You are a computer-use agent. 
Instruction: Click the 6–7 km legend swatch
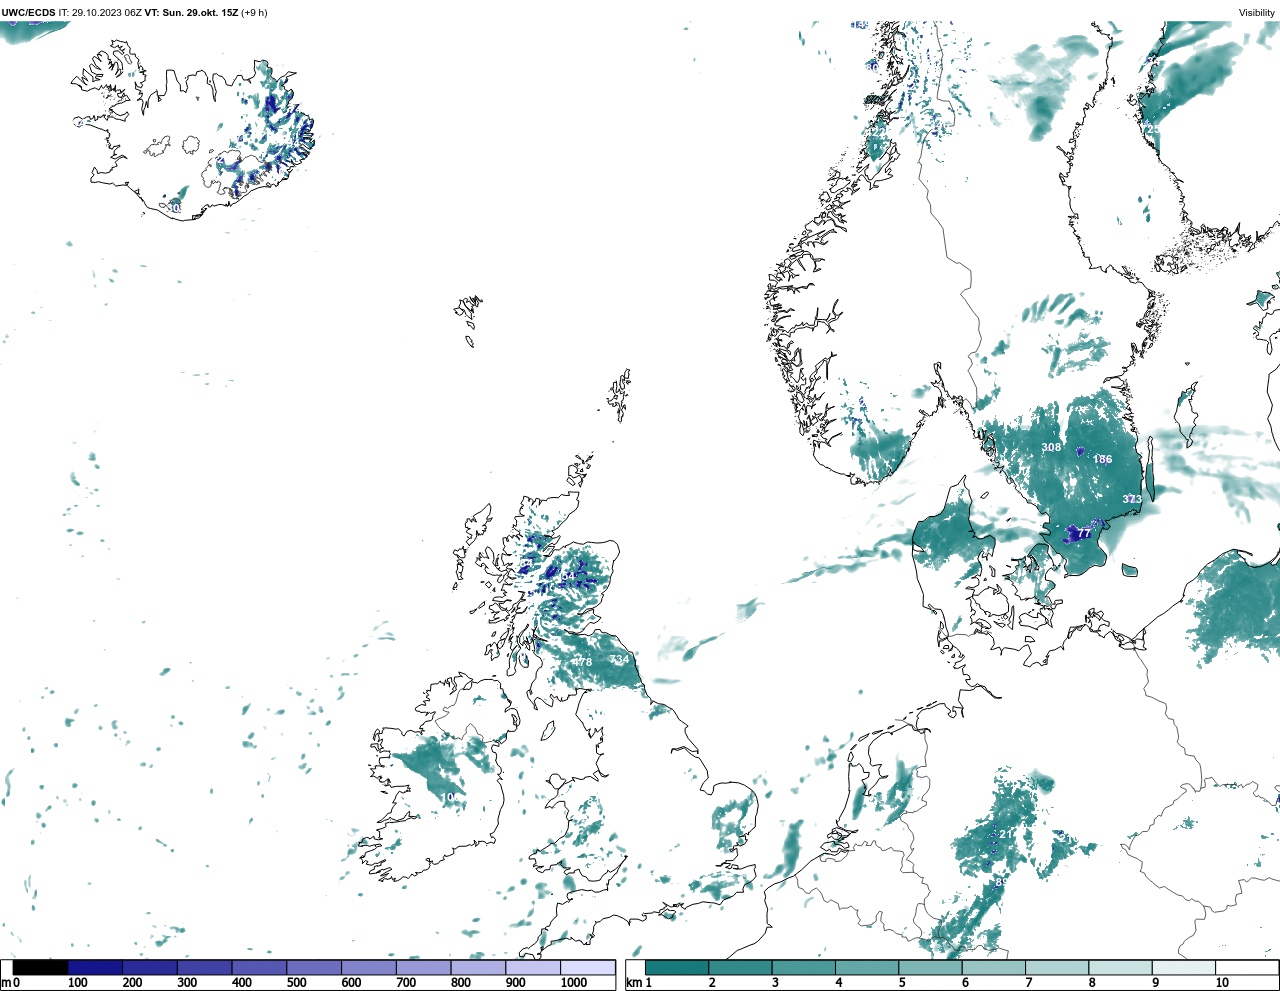click(994, 967)
